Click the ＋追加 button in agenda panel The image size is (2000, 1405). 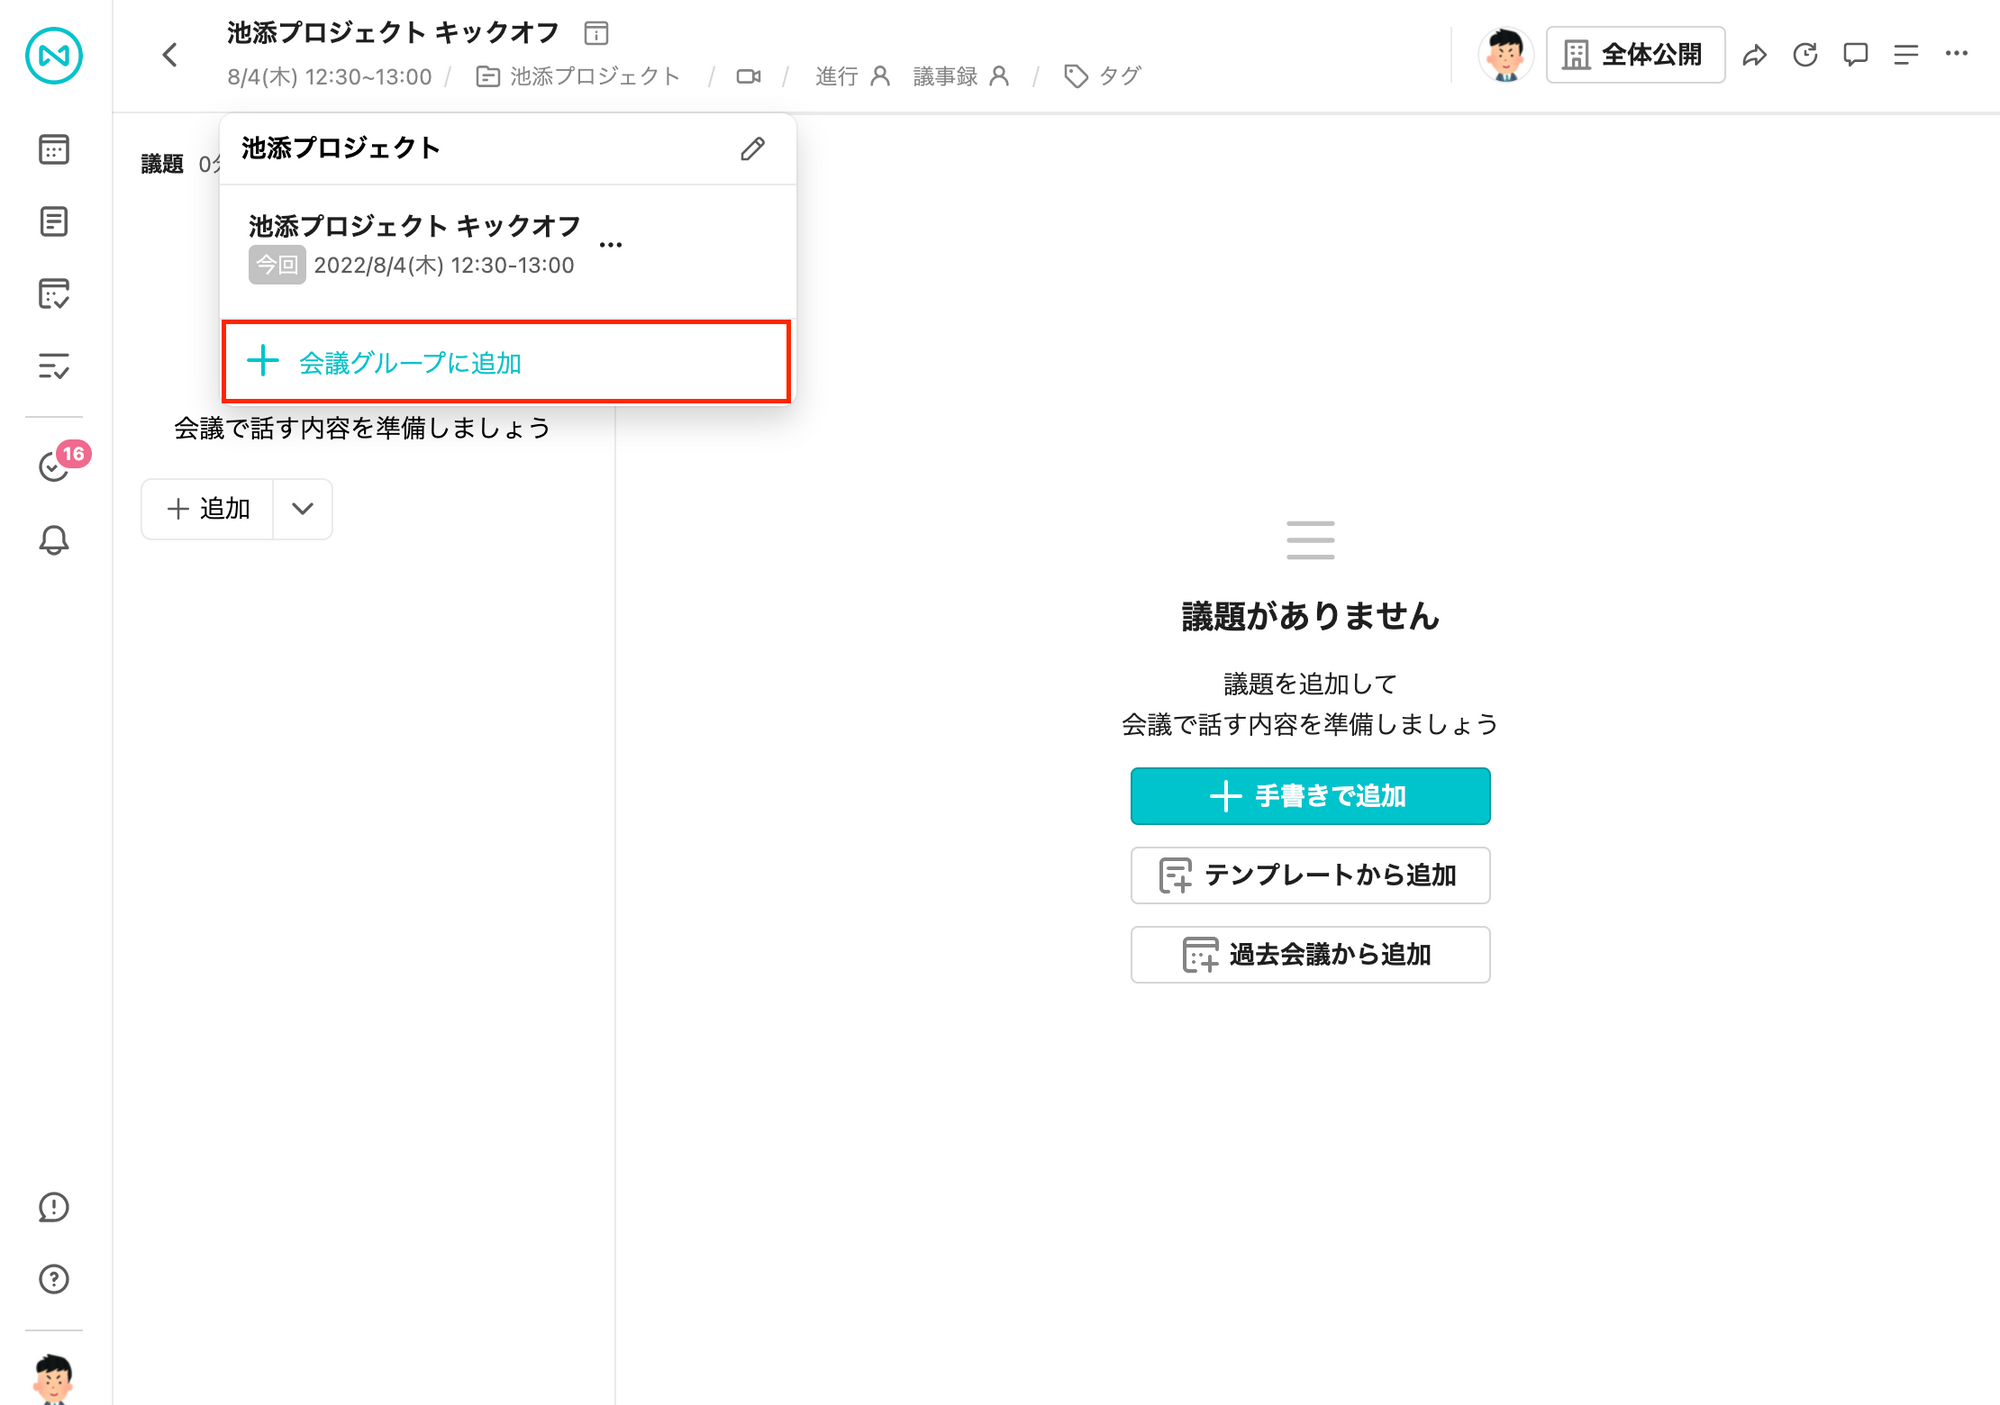(208, 509)
